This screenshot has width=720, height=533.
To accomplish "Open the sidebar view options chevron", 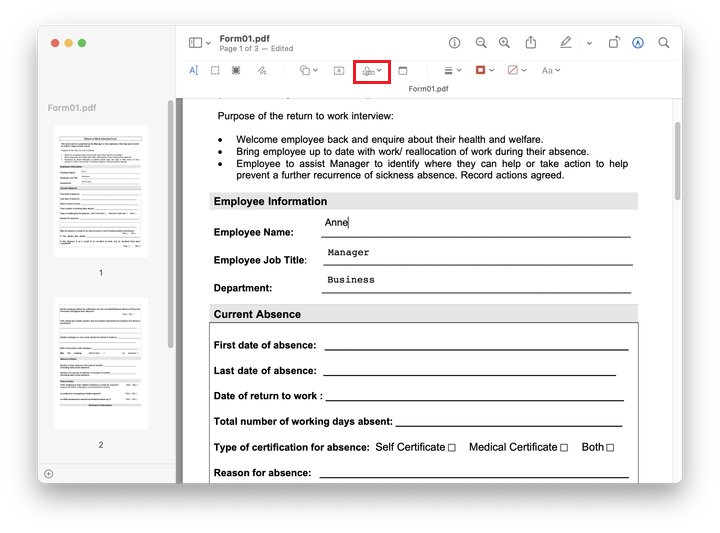I will (208, 43).
